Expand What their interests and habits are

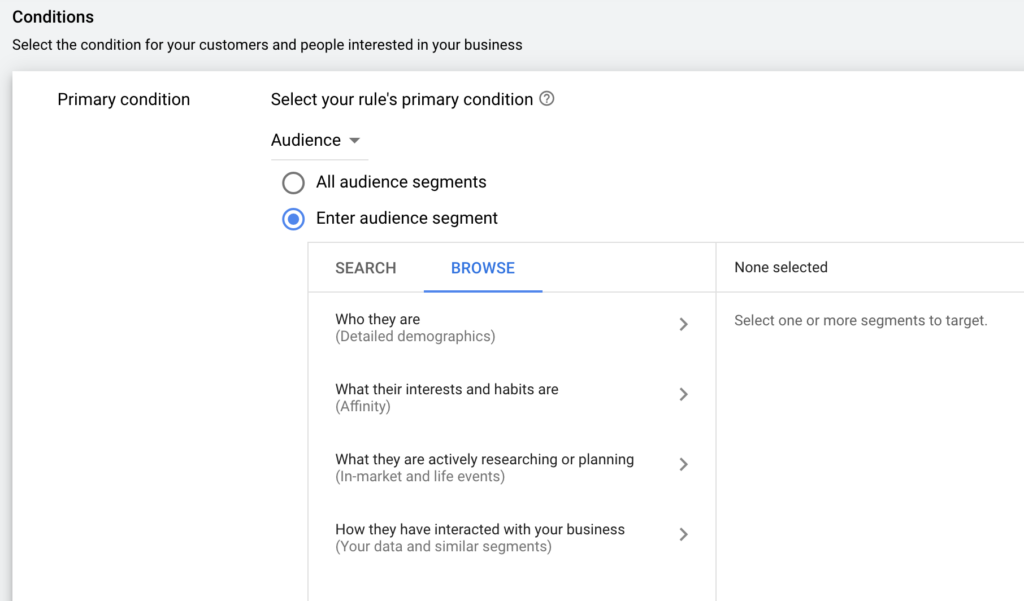point(446,397)
